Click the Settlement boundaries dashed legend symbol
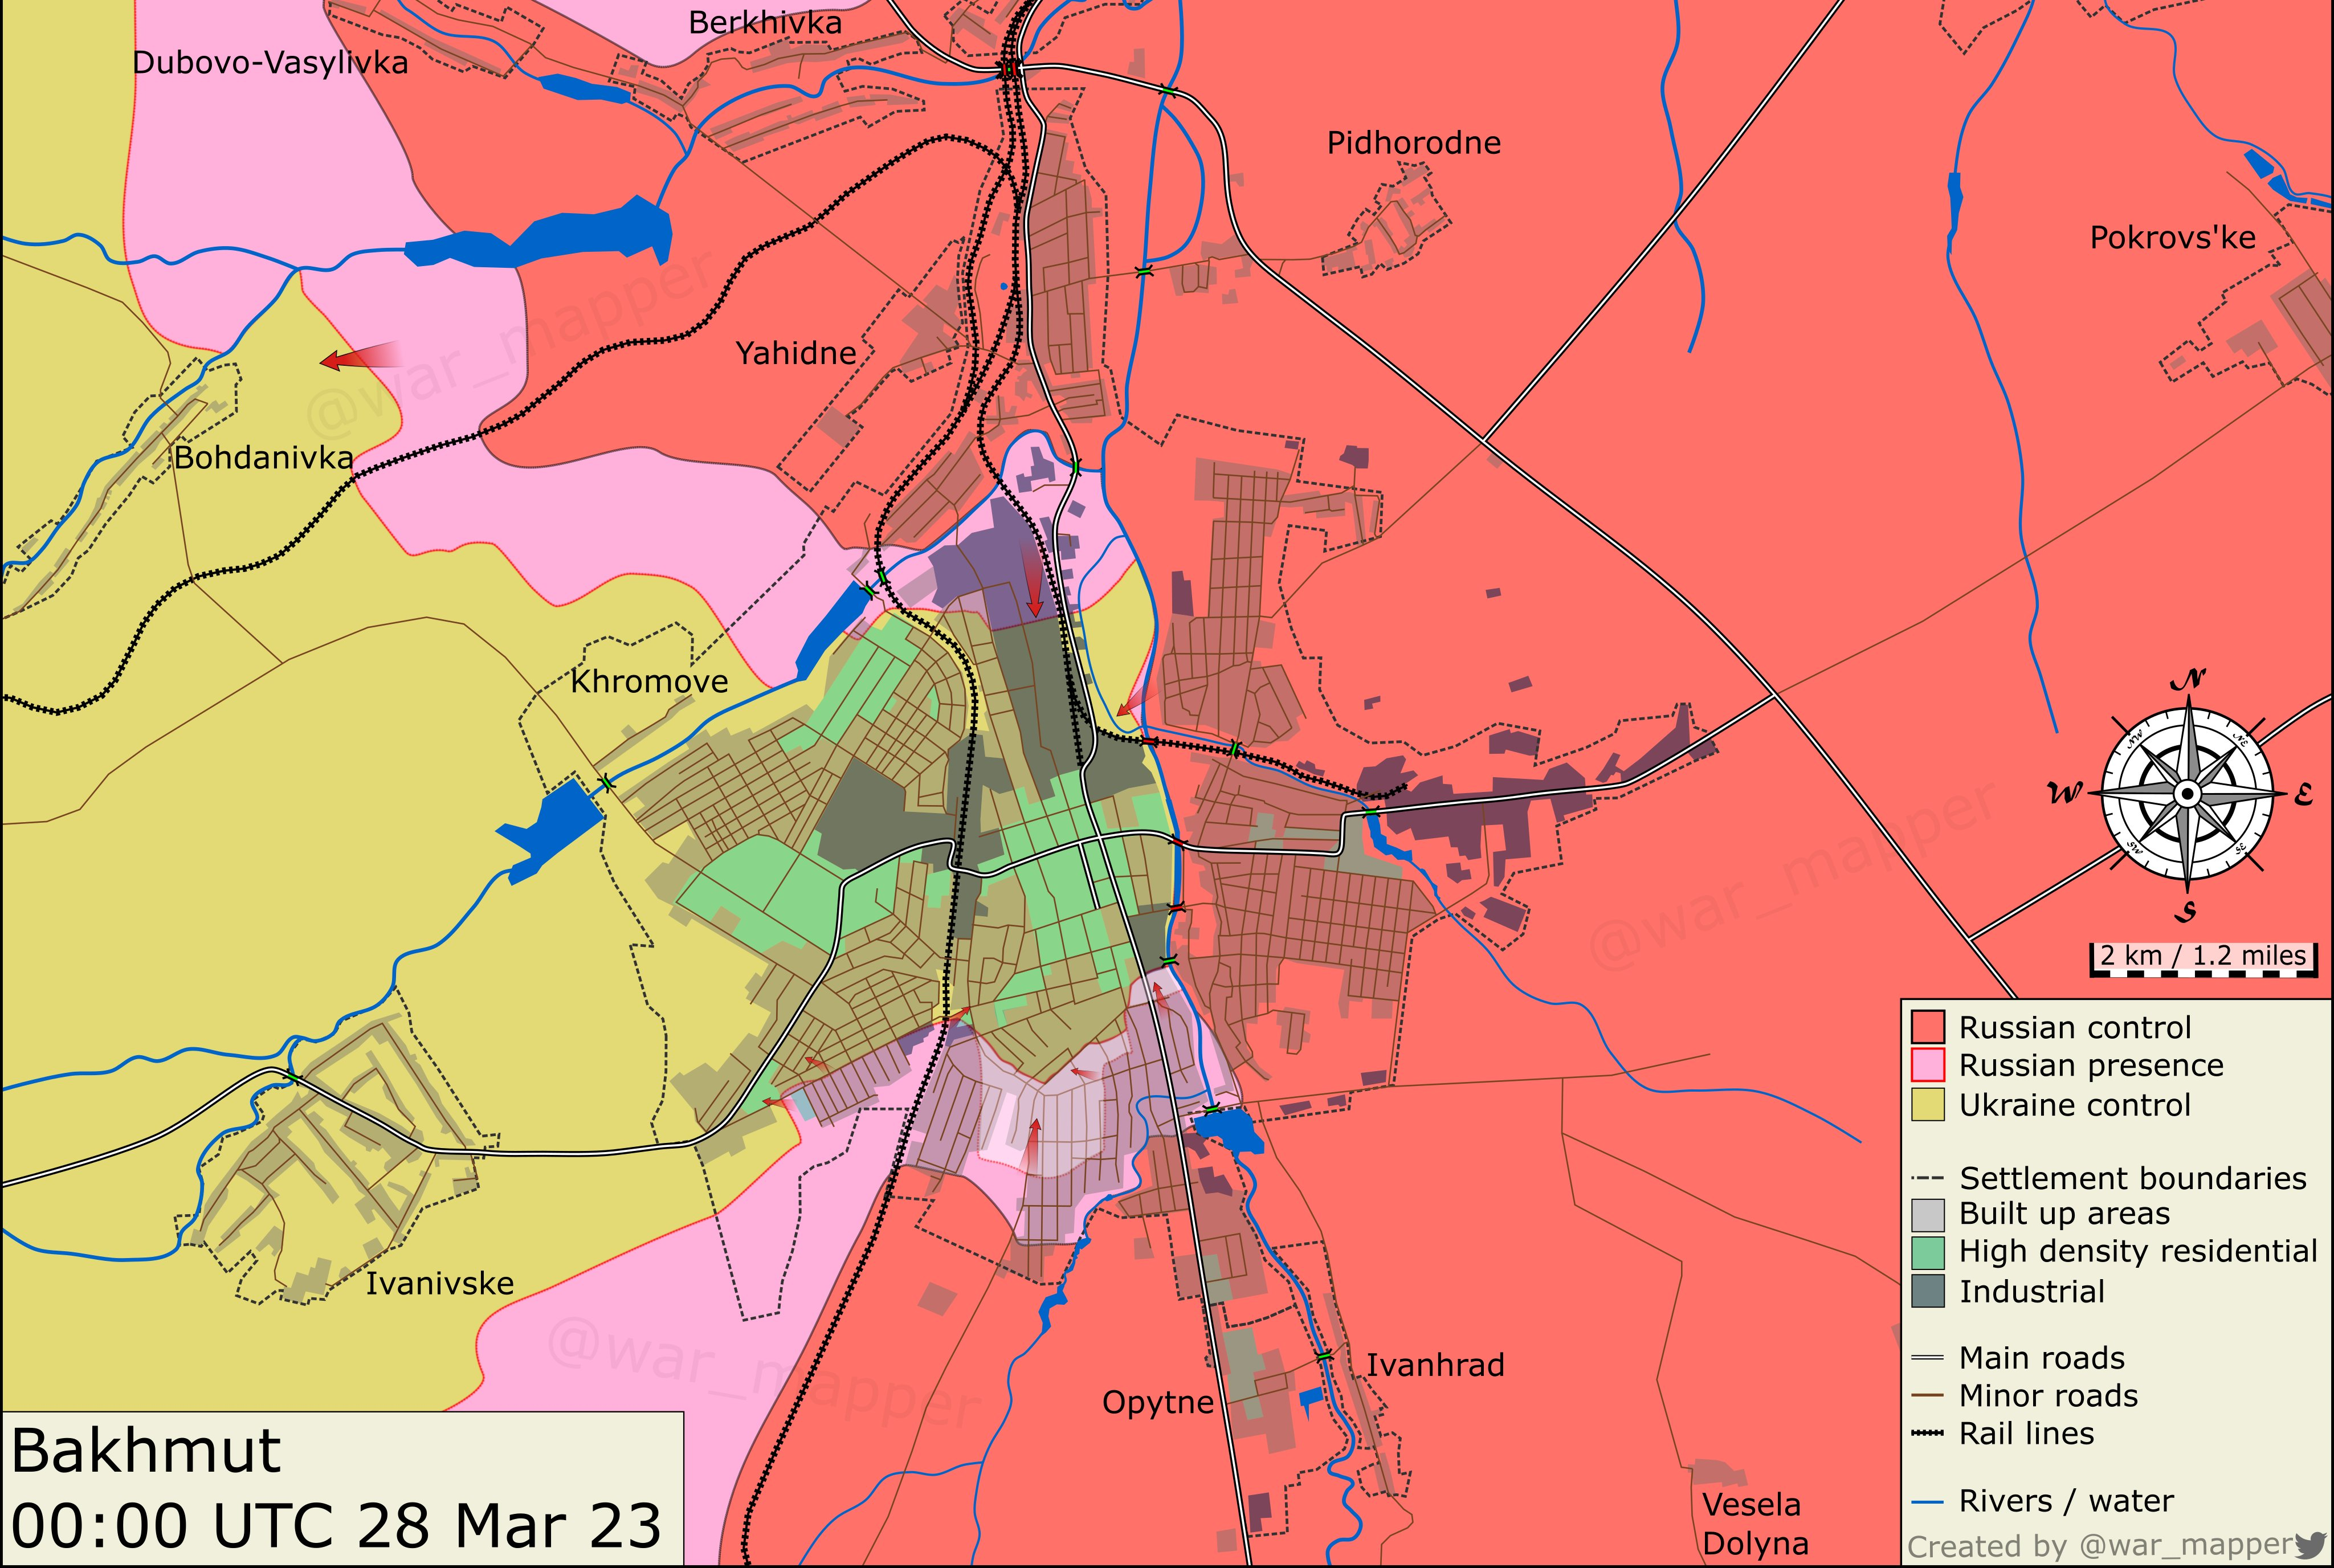The image size is (2334, 1568). tap(1927, 1178)
